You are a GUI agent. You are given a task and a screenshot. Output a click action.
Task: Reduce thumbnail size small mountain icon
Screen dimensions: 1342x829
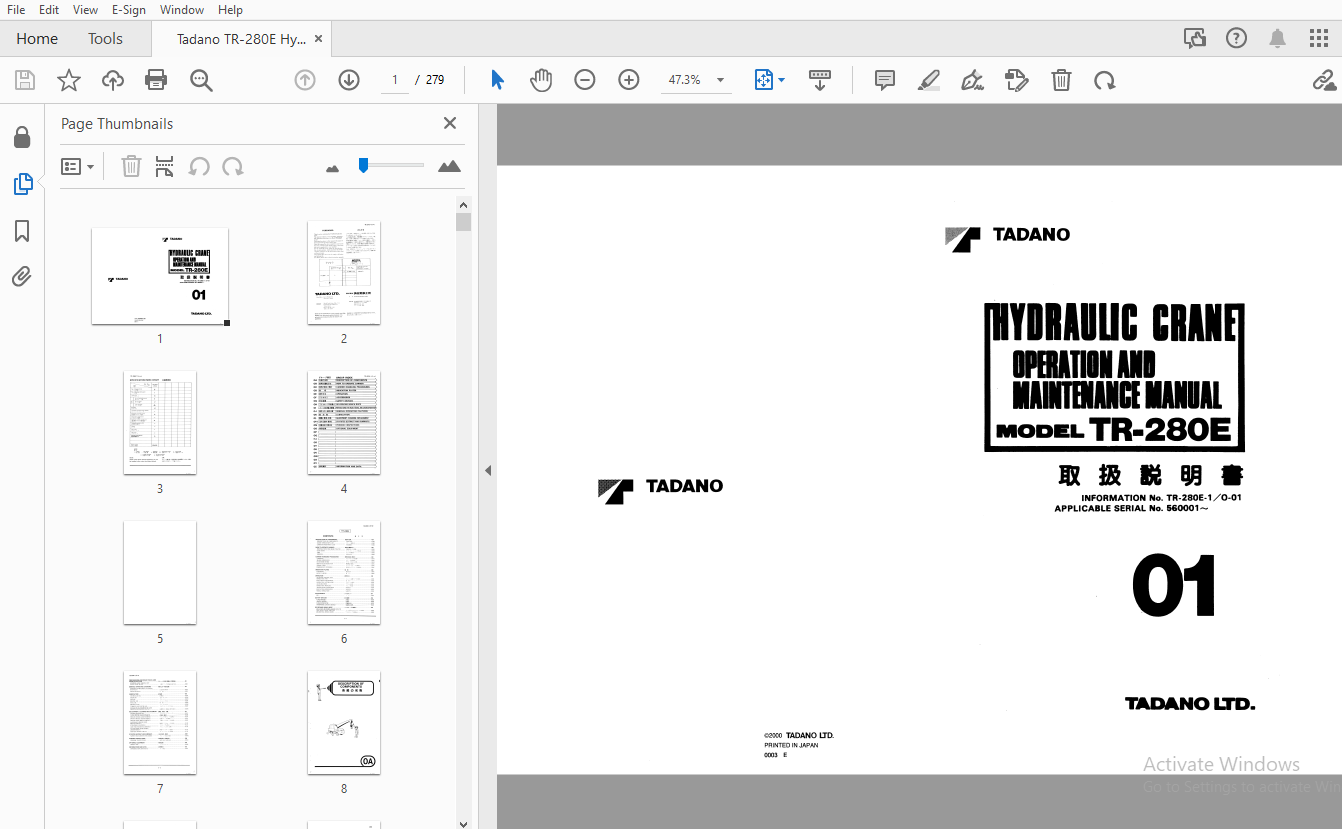pyautogui.click(x=333, y=168)
